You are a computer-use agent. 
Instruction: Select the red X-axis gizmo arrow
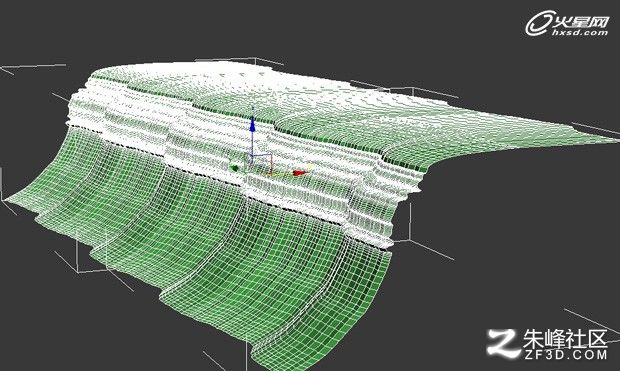coord(299,173)
